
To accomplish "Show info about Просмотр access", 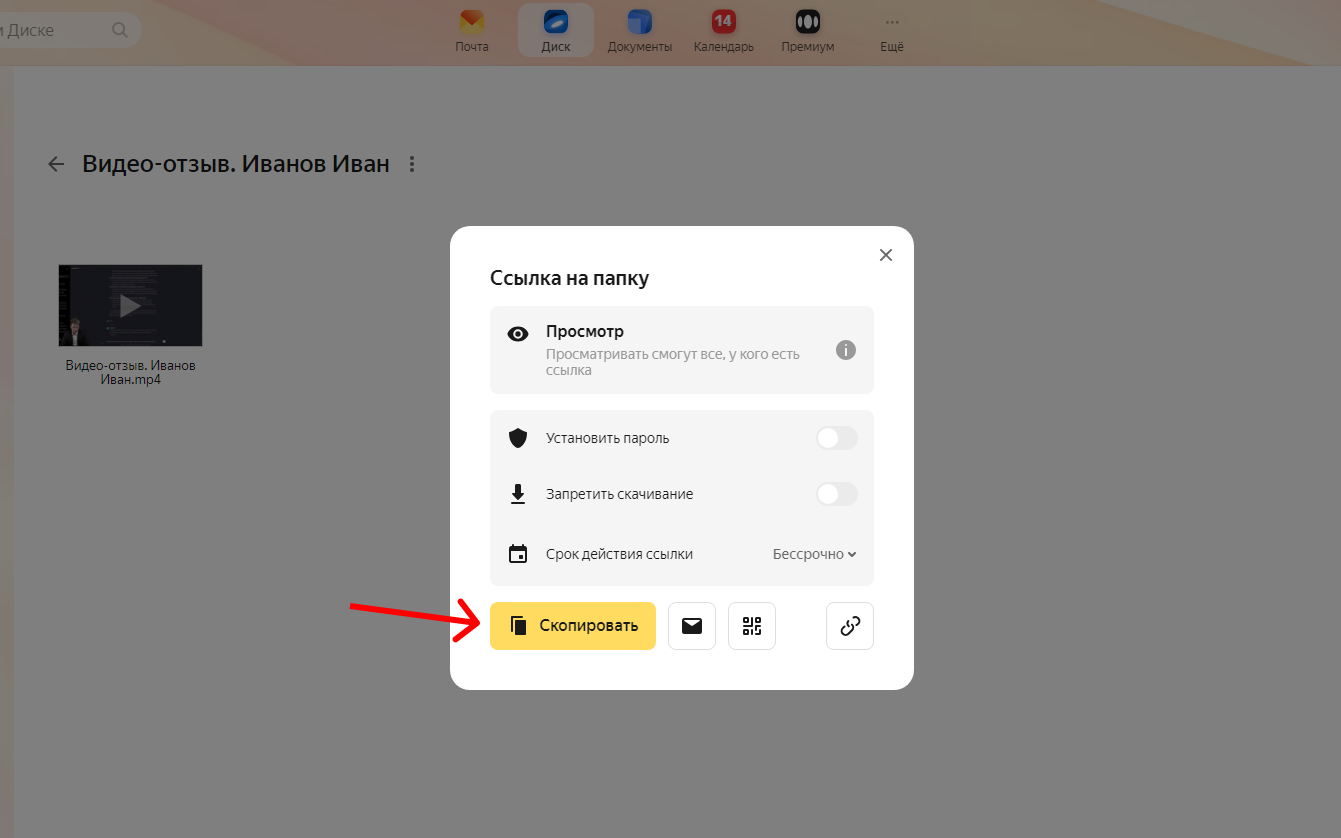I will tap(846, 350).
